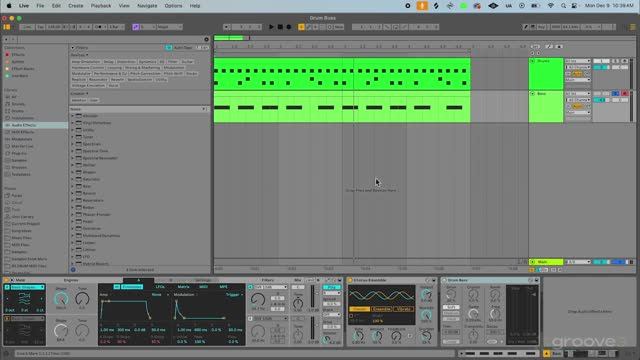Toggle the Bass track red arm button
Image resolution: width=640 pixels, height=360 pixels.
point(624,94)
